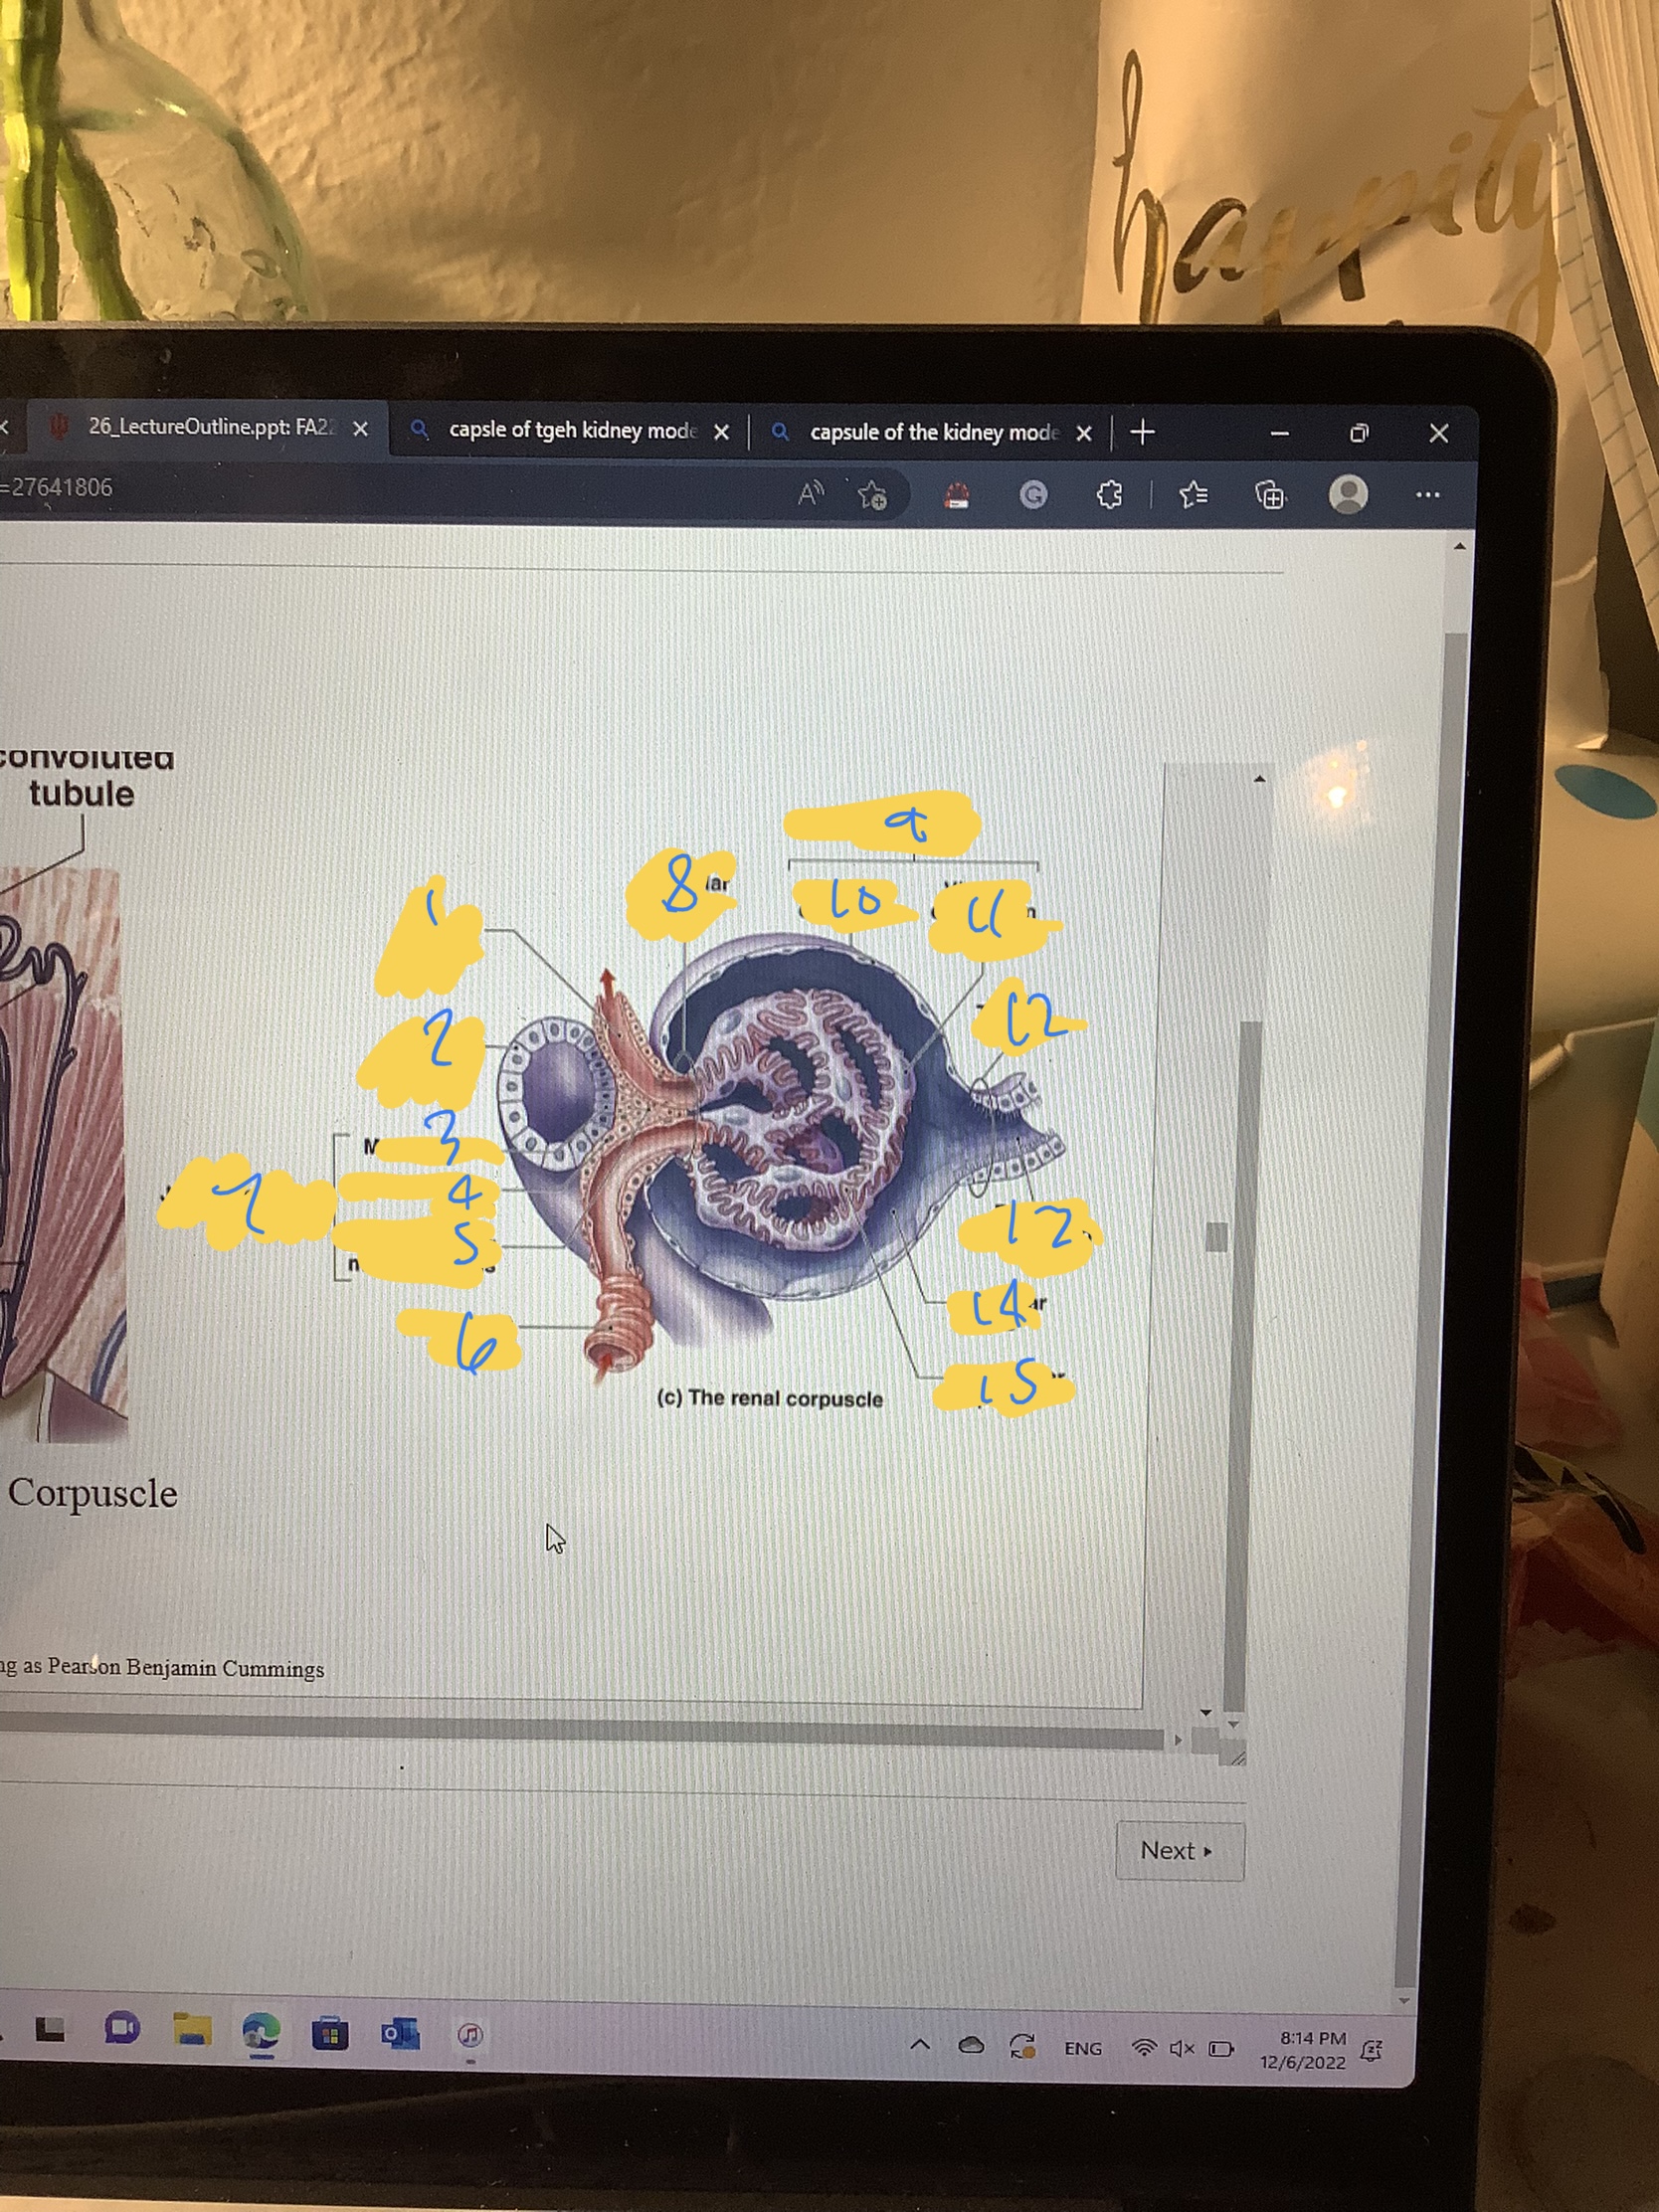The image size is (1659, 2212).
Task: Click the Next button
Action: pos(1178,1851)
